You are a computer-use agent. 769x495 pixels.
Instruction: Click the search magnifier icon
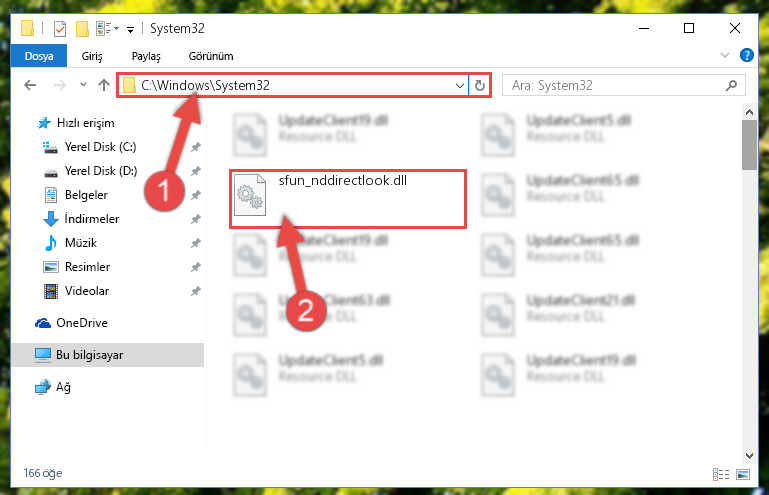tap(731, 85)
